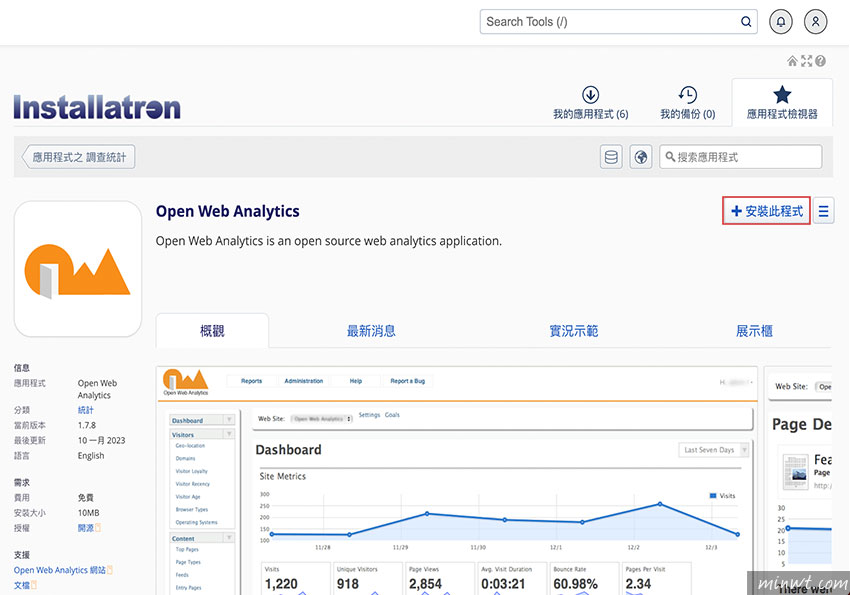Toggle fullscreen with the expand arrows icon
The width and height of the screenshot is (850, 595).
tap(807, 61)
